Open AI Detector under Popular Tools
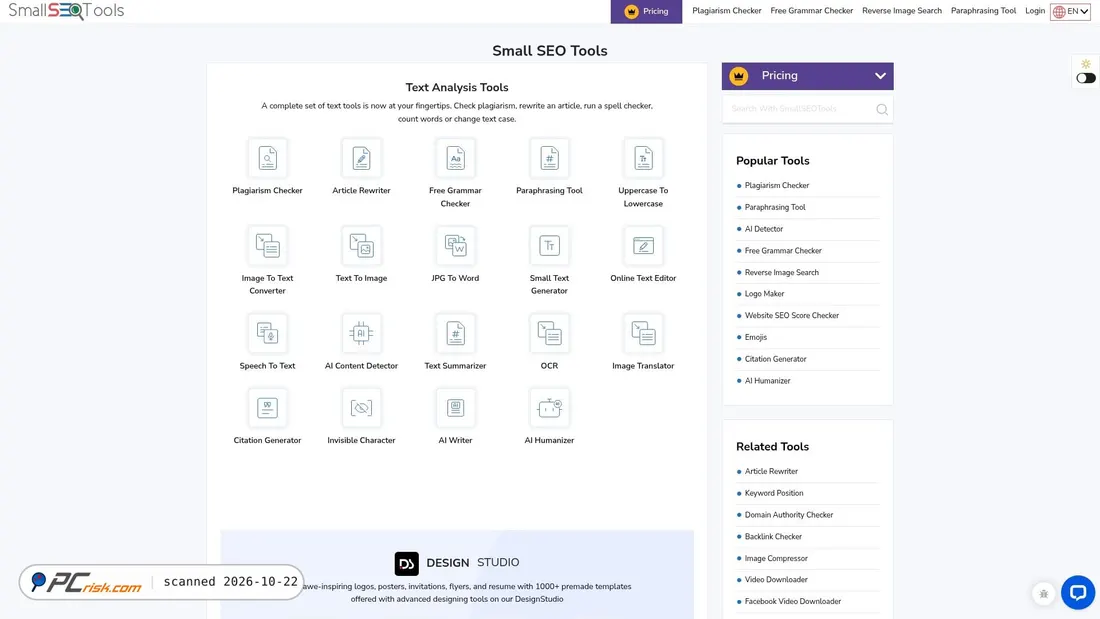 coord(764,229)
